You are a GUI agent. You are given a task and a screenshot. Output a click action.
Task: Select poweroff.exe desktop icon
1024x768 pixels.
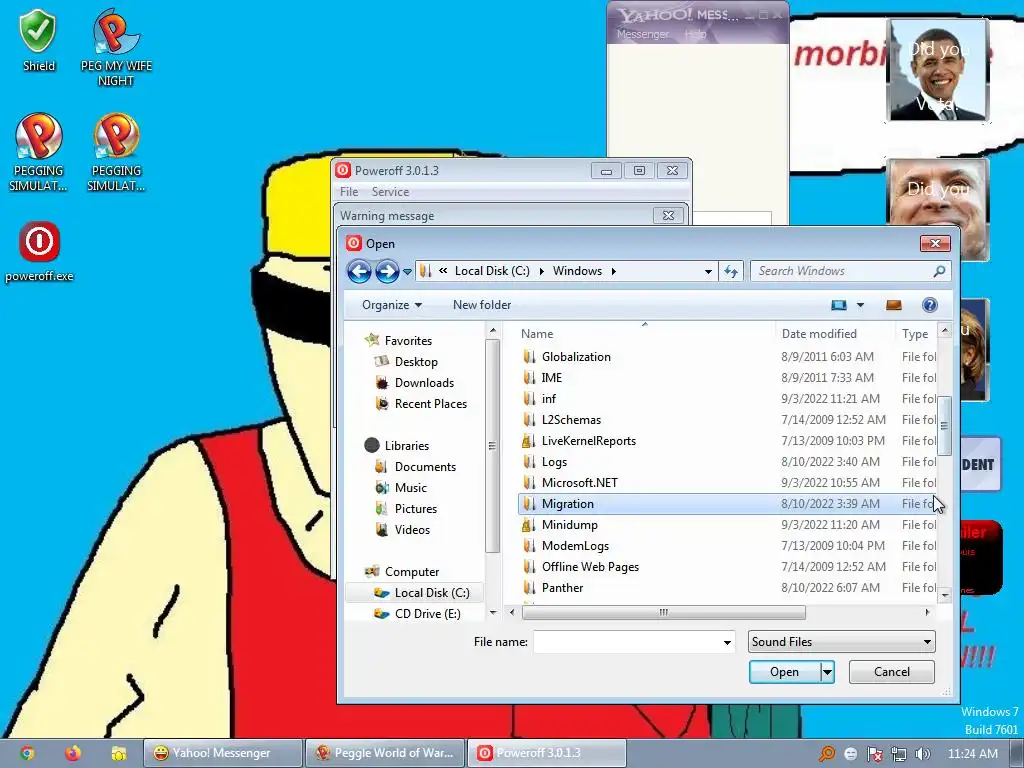[x=39, y=252]
